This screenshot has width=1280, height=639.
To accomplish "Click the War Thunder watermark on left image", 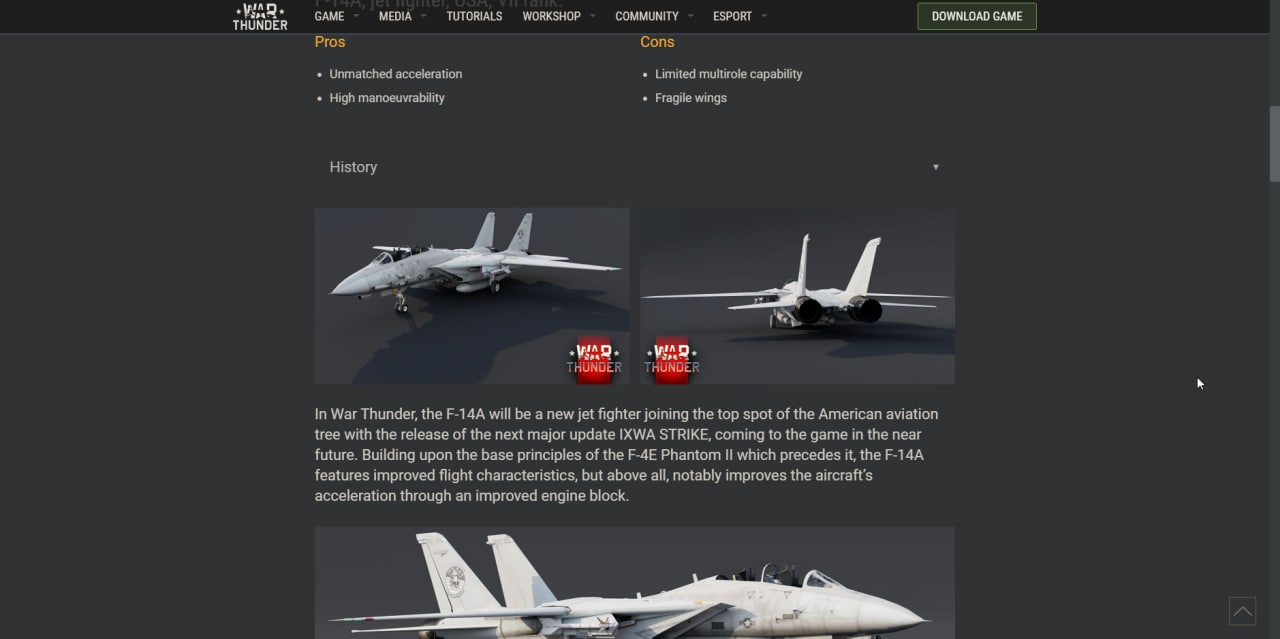I will click(594, 358).
